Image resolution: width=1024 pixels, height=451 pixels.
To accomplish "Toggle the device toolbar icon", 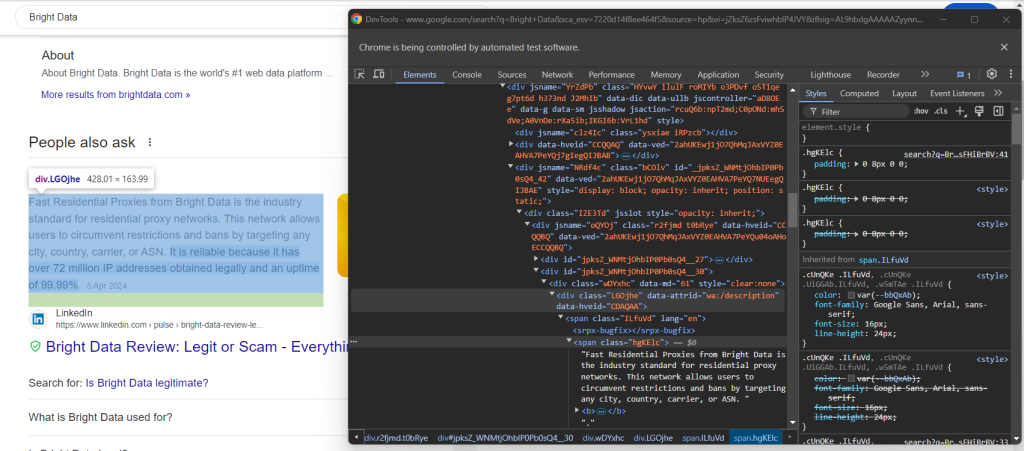I will click(x=379, y=75).
